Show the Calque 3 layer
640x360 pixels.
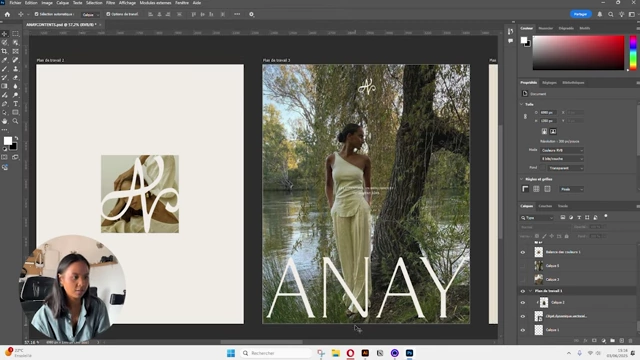523,280
